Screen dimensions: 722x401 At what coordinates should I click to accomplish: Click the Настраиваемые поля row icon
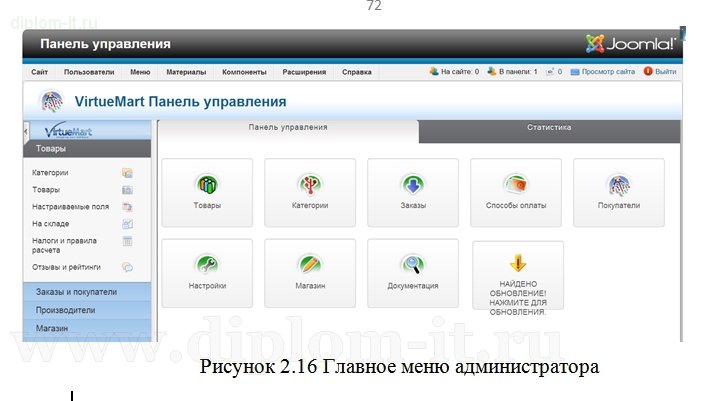pyautogui.click(x=127, y=207)
